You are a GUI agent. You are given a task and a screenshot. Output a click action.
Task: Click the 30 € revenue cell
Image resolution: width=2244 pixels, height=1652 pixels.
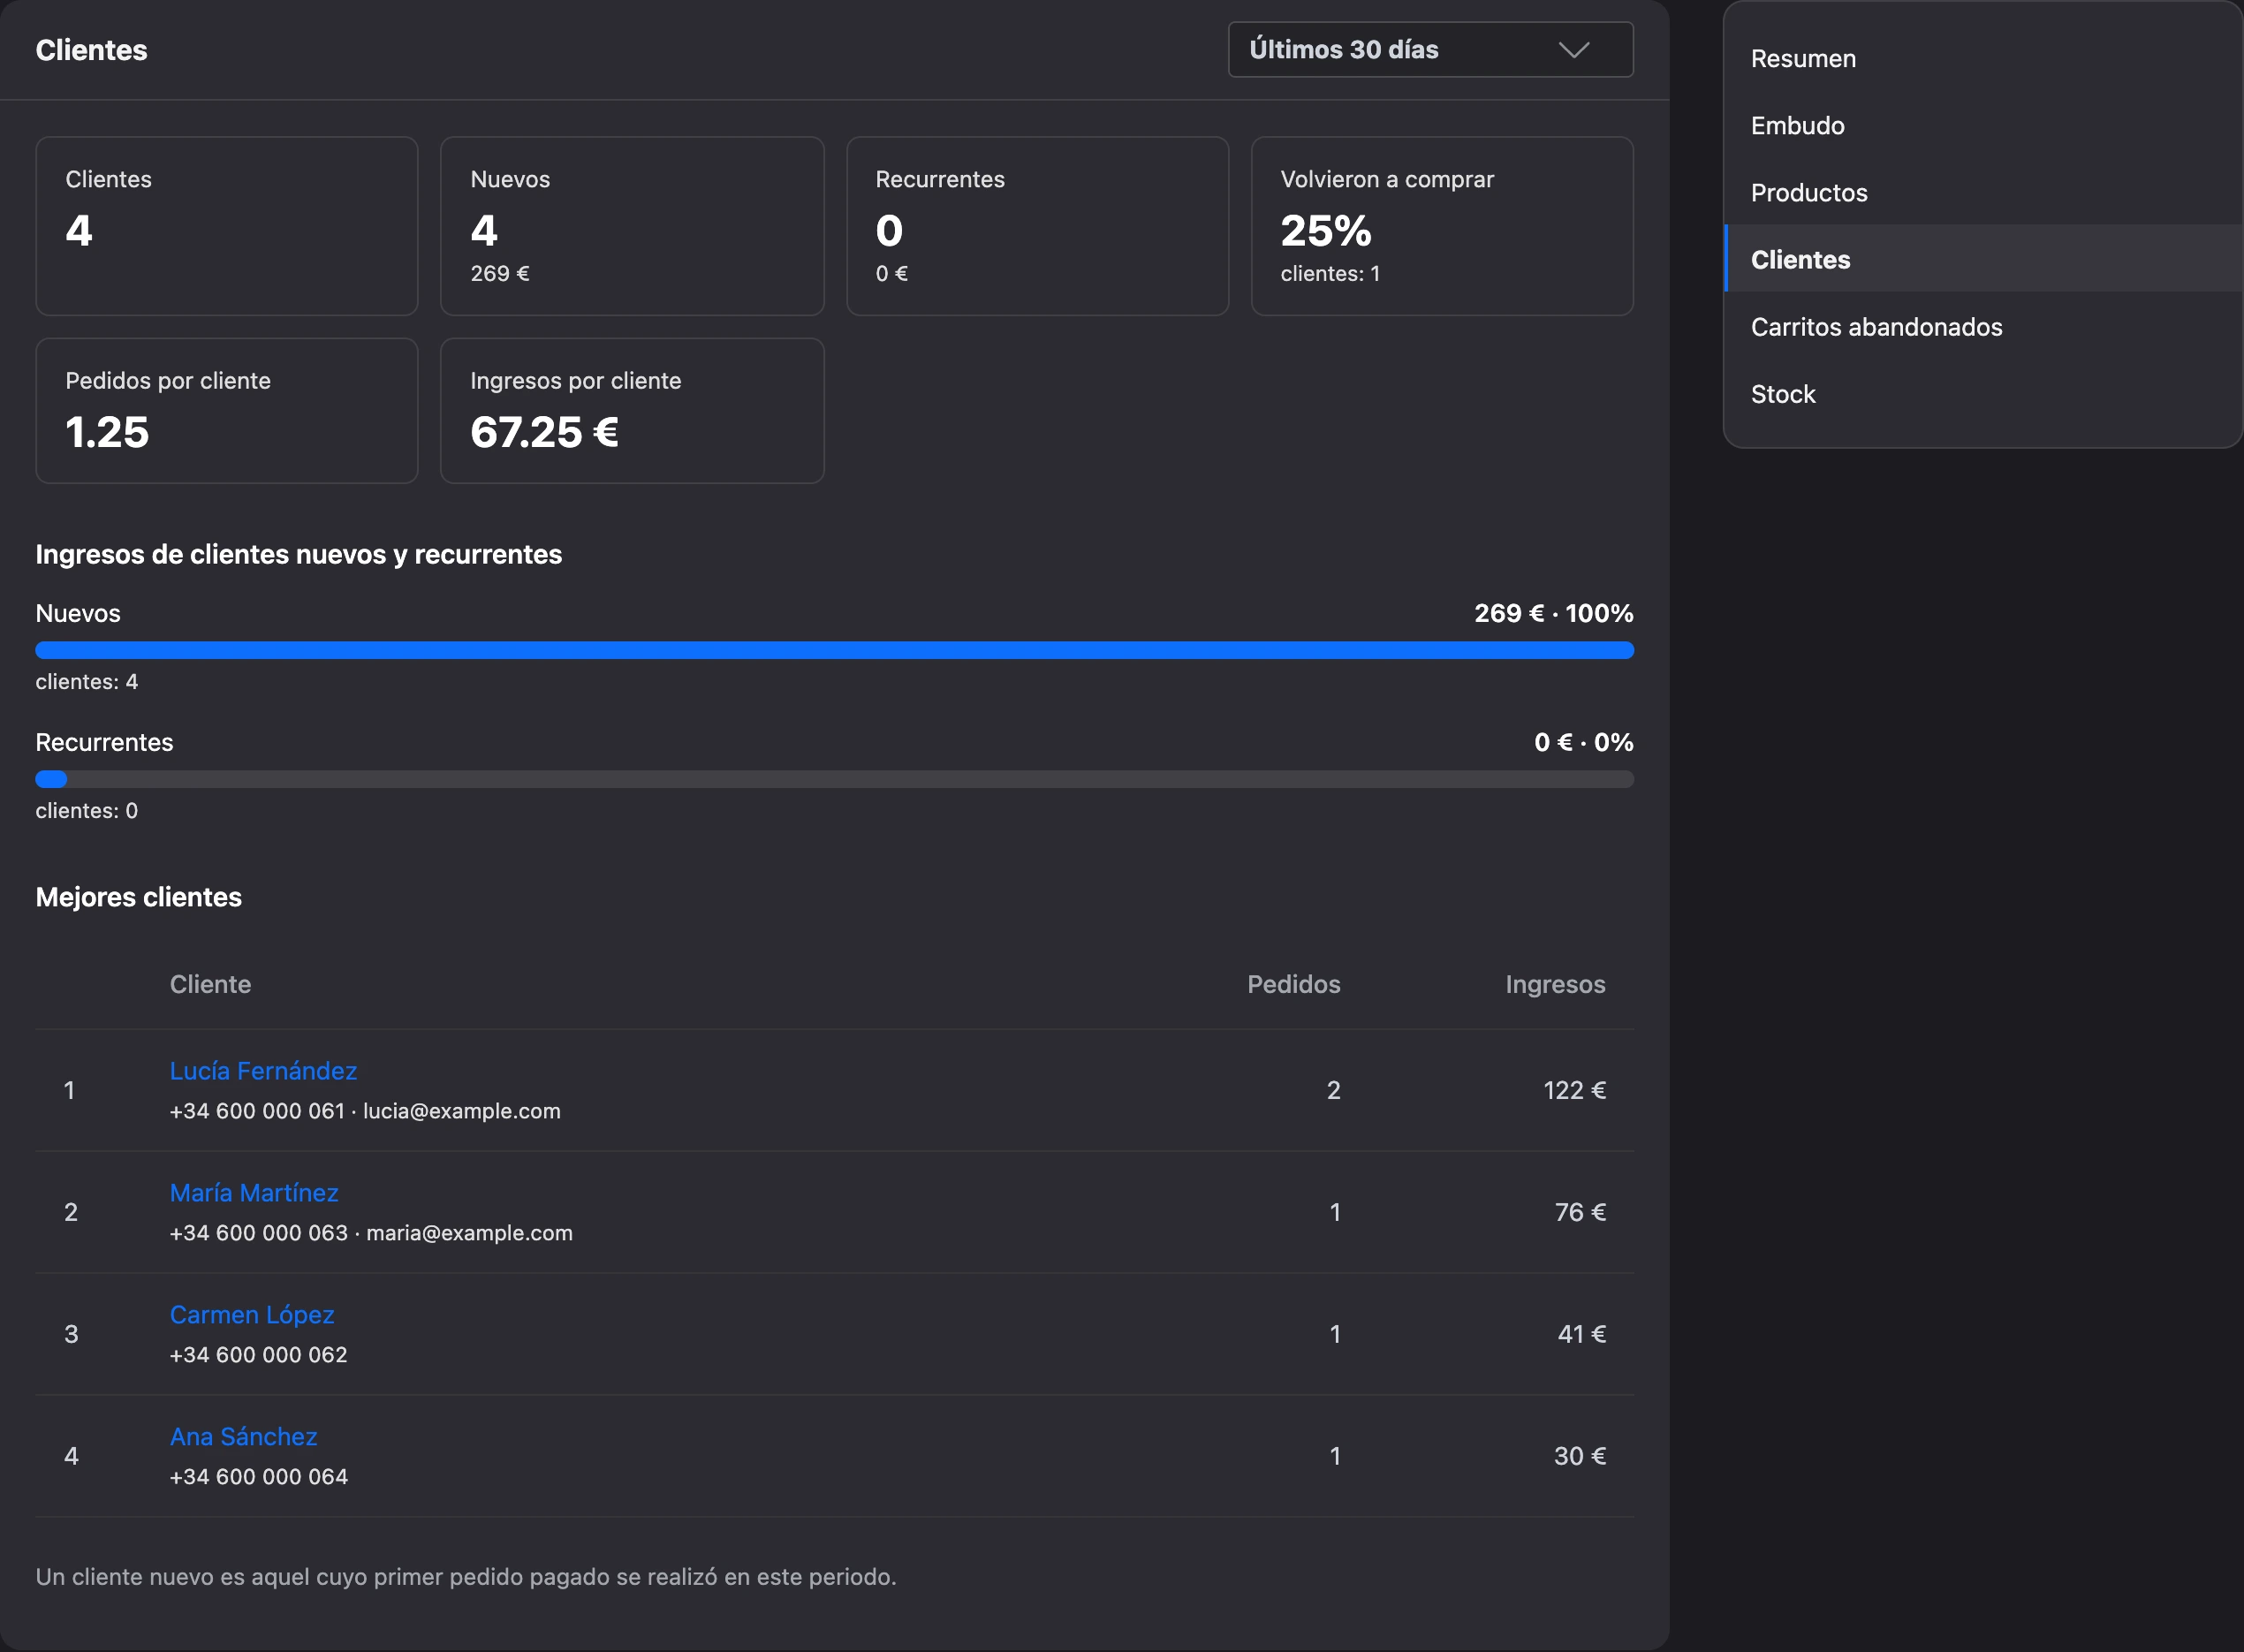[1579, 1456]
